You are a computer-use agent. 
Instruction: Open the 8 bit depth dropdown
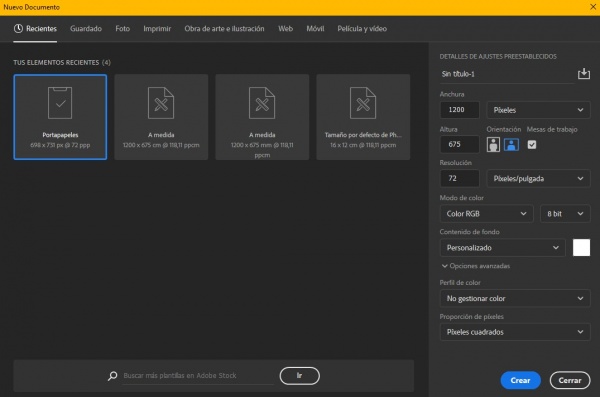click(565, 214)
